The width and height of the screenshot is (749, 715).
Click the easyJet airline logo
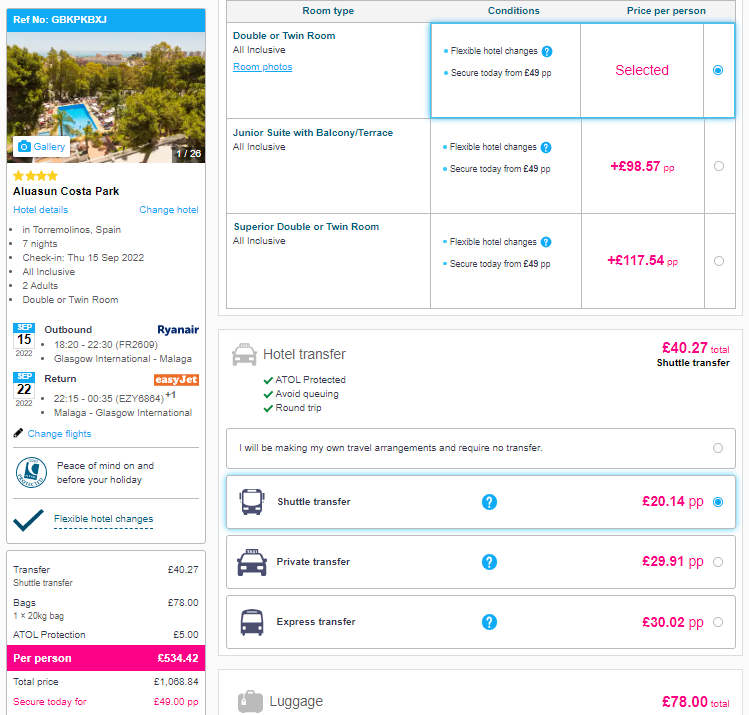[176, 380]
